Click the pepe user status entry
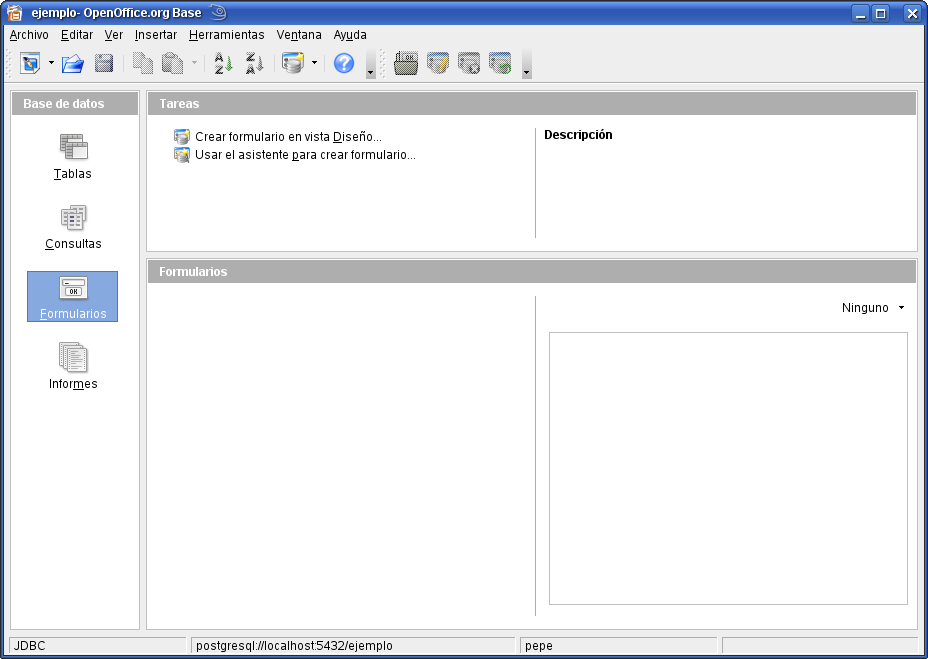Viewport: 928px width, 659px height. pyautogui.click(x=618, y=645)
